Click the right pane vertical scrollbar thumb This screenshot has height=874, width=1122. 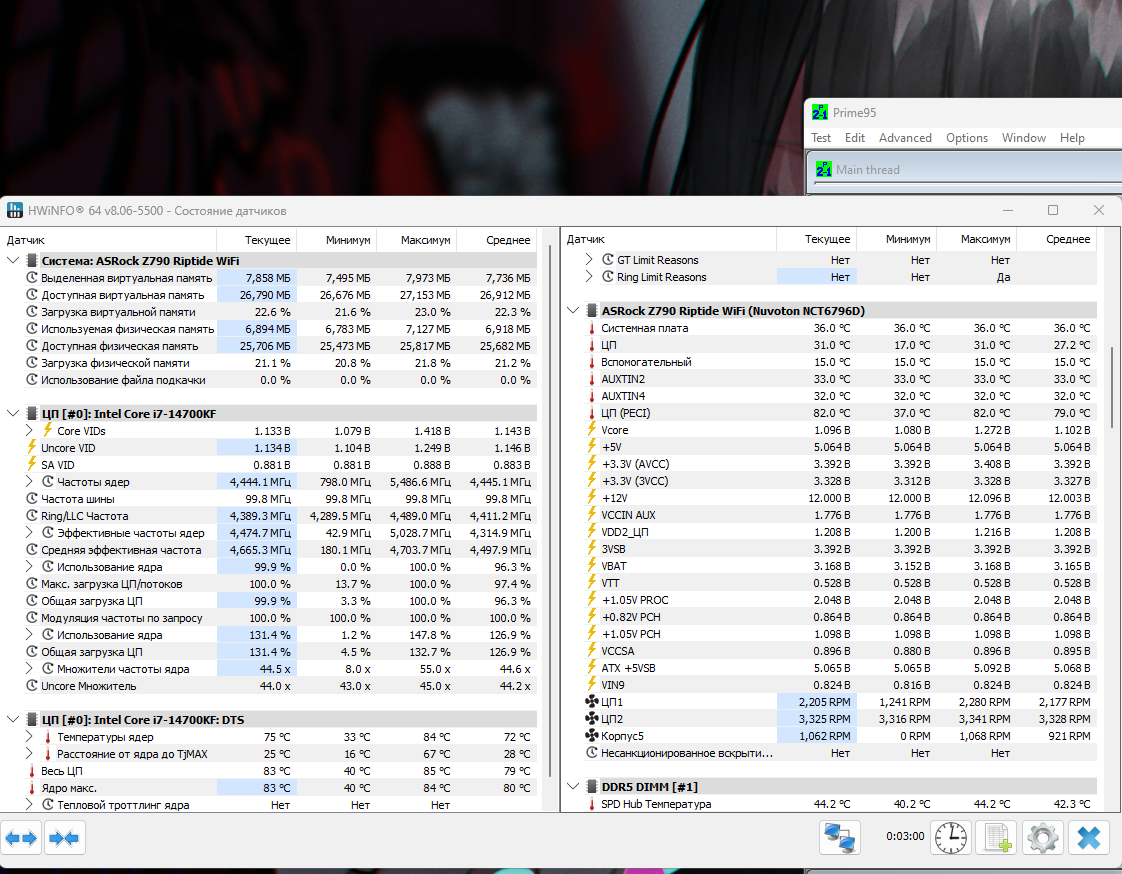pyautogui.click(x=1111, y=387)
